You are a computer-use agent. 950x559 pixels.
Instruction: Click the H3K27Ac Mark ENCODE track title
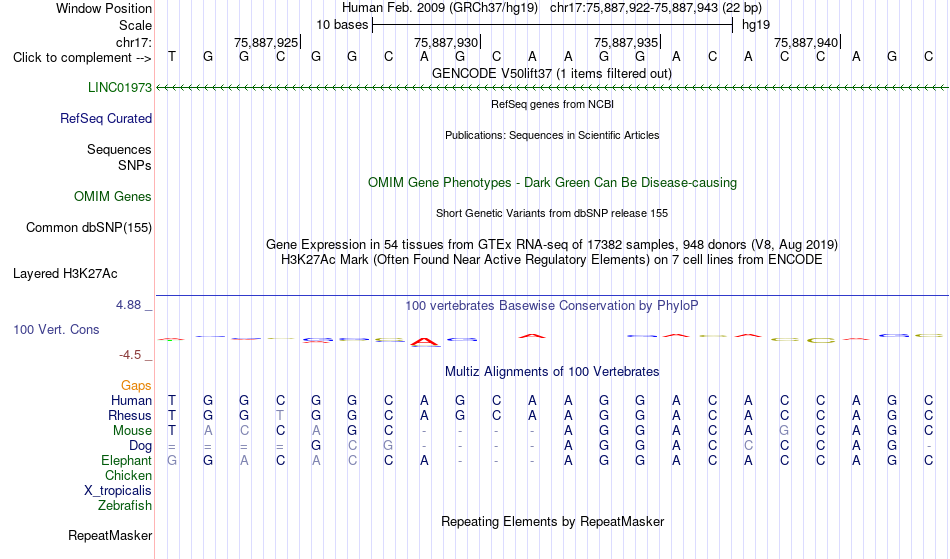click(552, 259)
